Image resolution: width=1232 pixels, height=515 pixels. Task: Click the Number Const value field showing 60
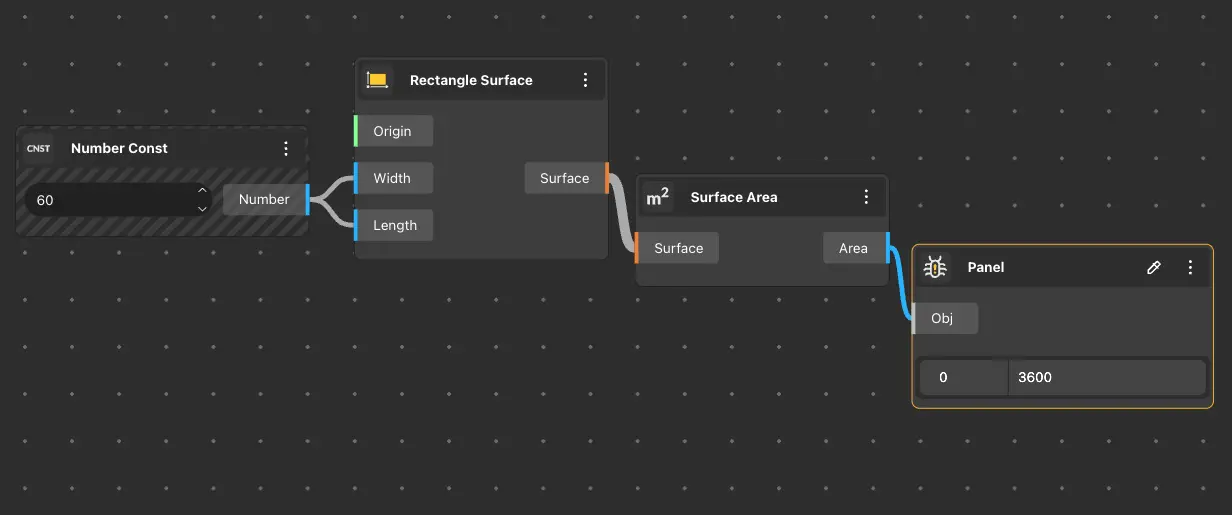105,200
